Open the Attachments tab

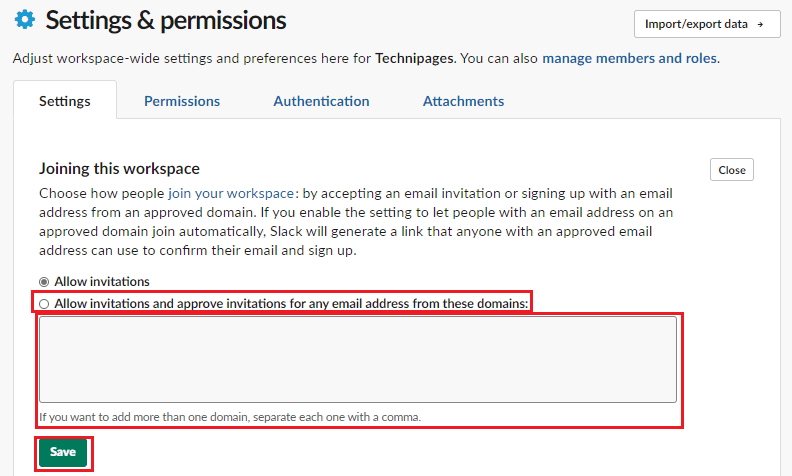point(463,101)
